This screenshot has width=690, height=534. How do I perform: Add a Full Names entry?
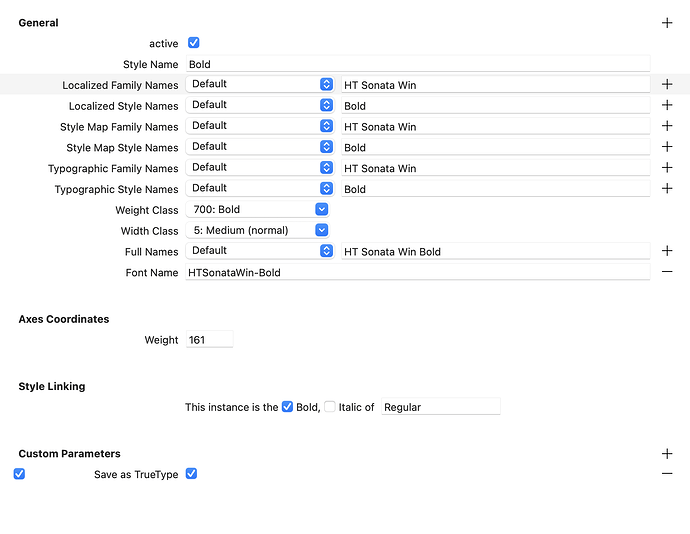pos(667,250)
